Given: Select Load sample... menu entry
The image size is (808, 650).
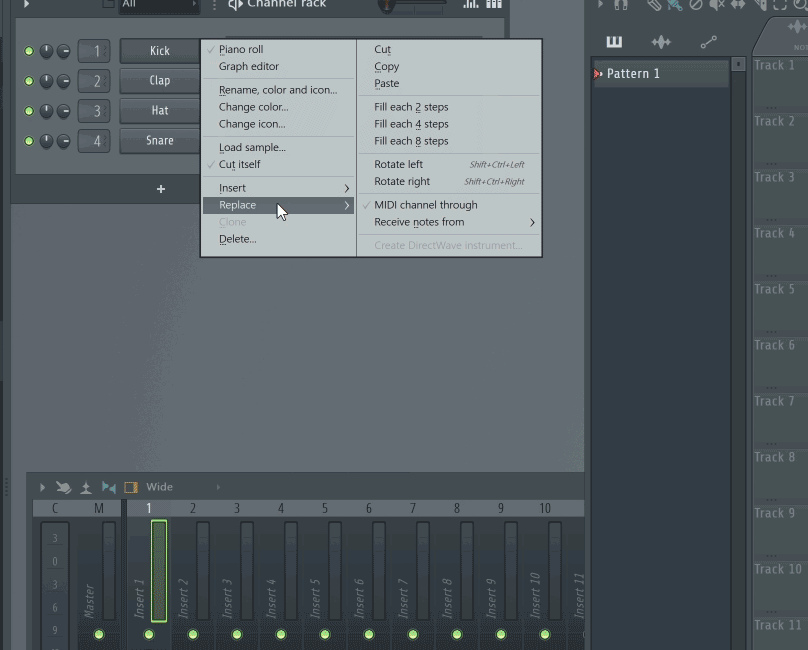Looking at the screenshot, I should [278, 147].
